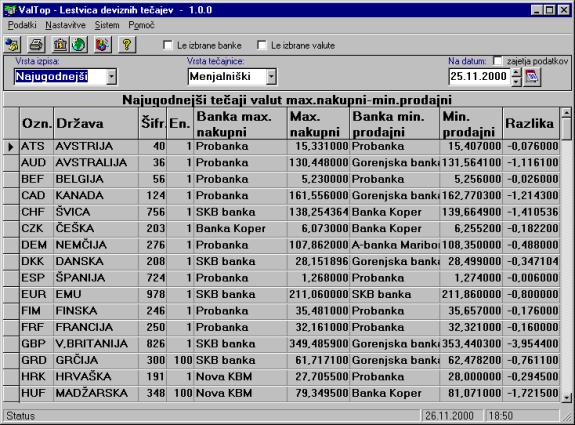Click the green globe currencies icon

pyautogui.click(x=79, y=45)
